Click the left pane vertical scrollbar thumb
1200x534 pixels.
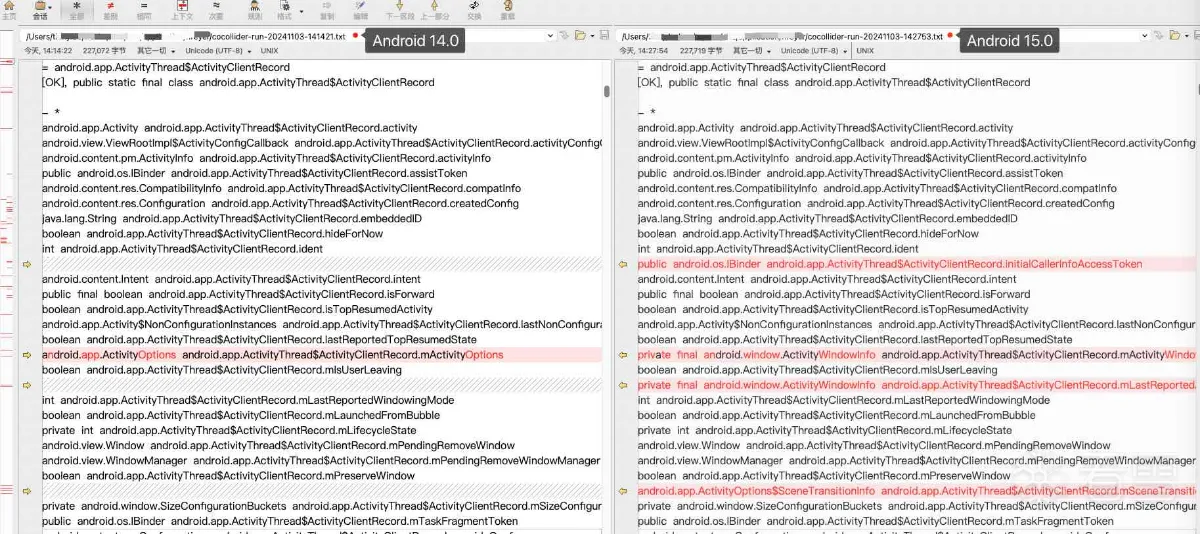[x=607, y=91]
